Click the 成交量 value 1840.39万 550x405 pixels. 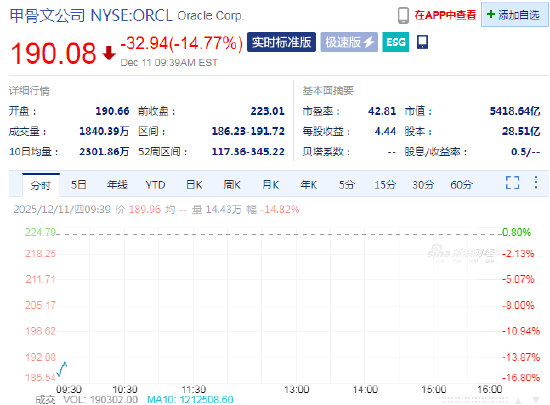coord(104,131)
